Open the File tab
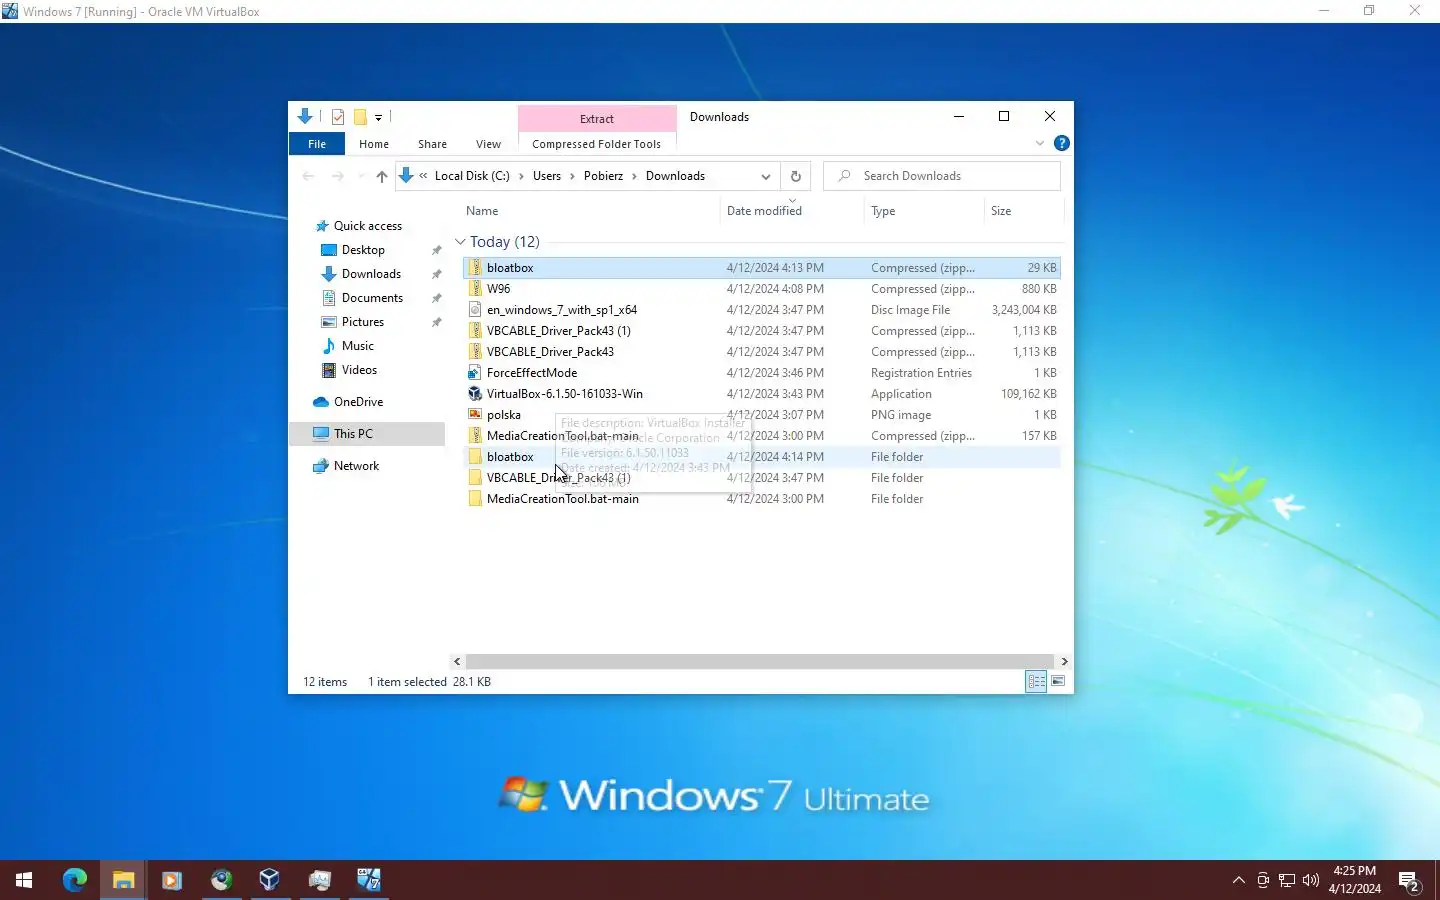 point(317,144)
